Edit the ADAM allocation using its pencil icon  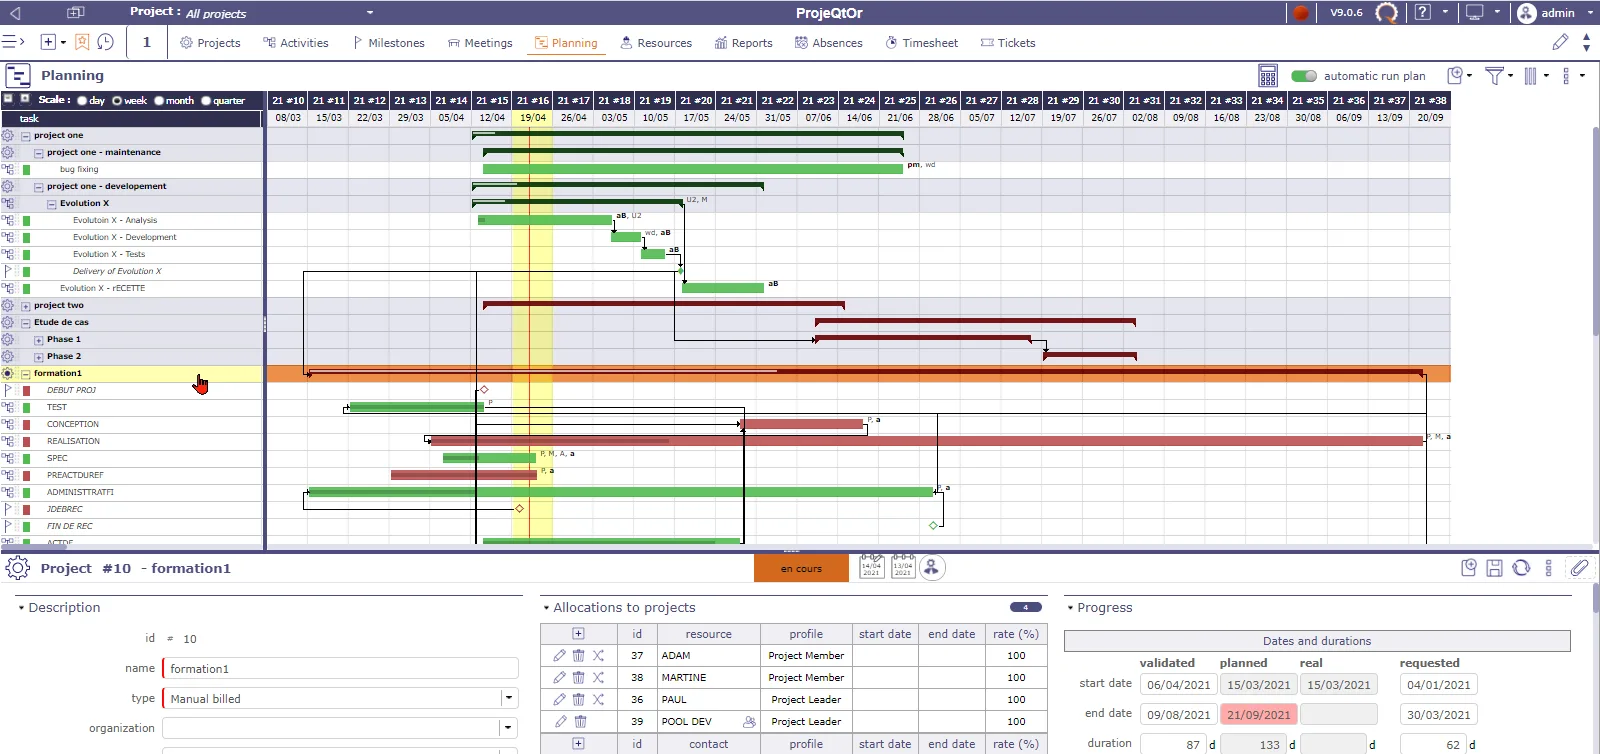(x=559, y=656)
